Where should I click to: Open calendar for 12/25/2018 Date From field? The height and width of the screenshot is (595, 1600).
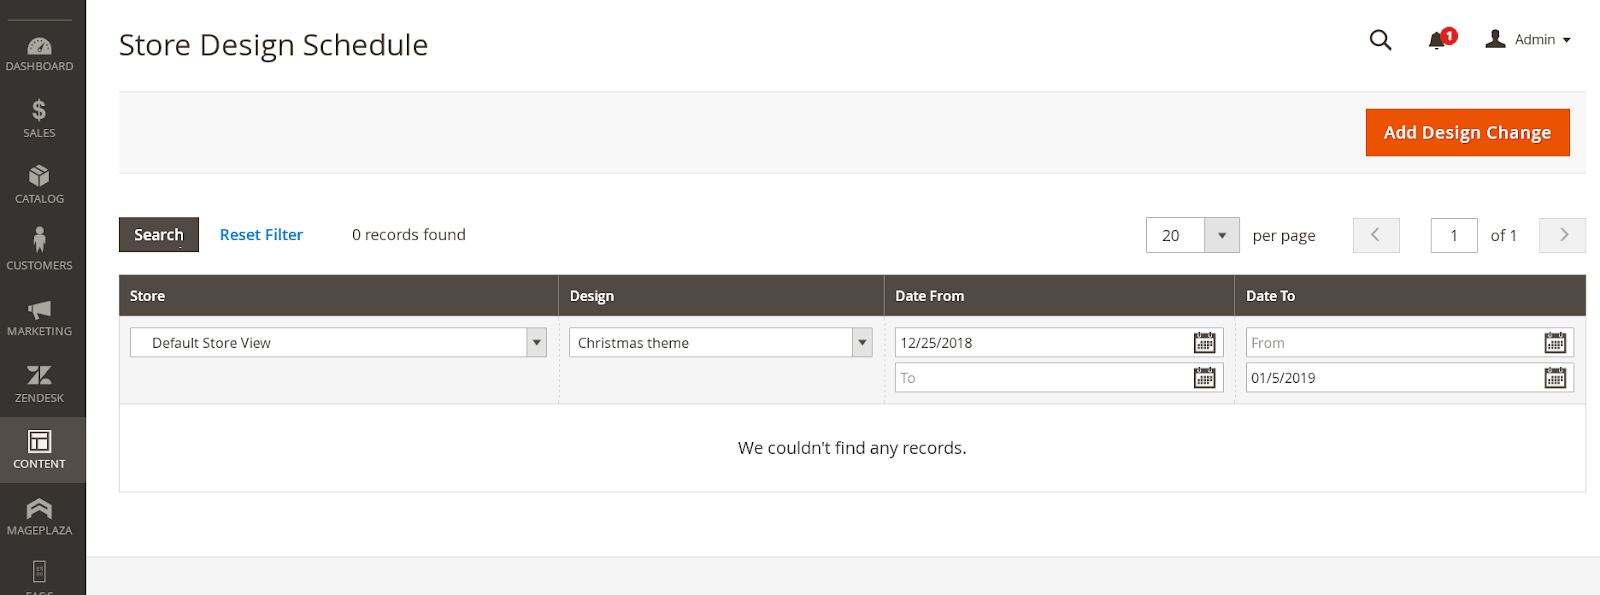(1205, 343)
